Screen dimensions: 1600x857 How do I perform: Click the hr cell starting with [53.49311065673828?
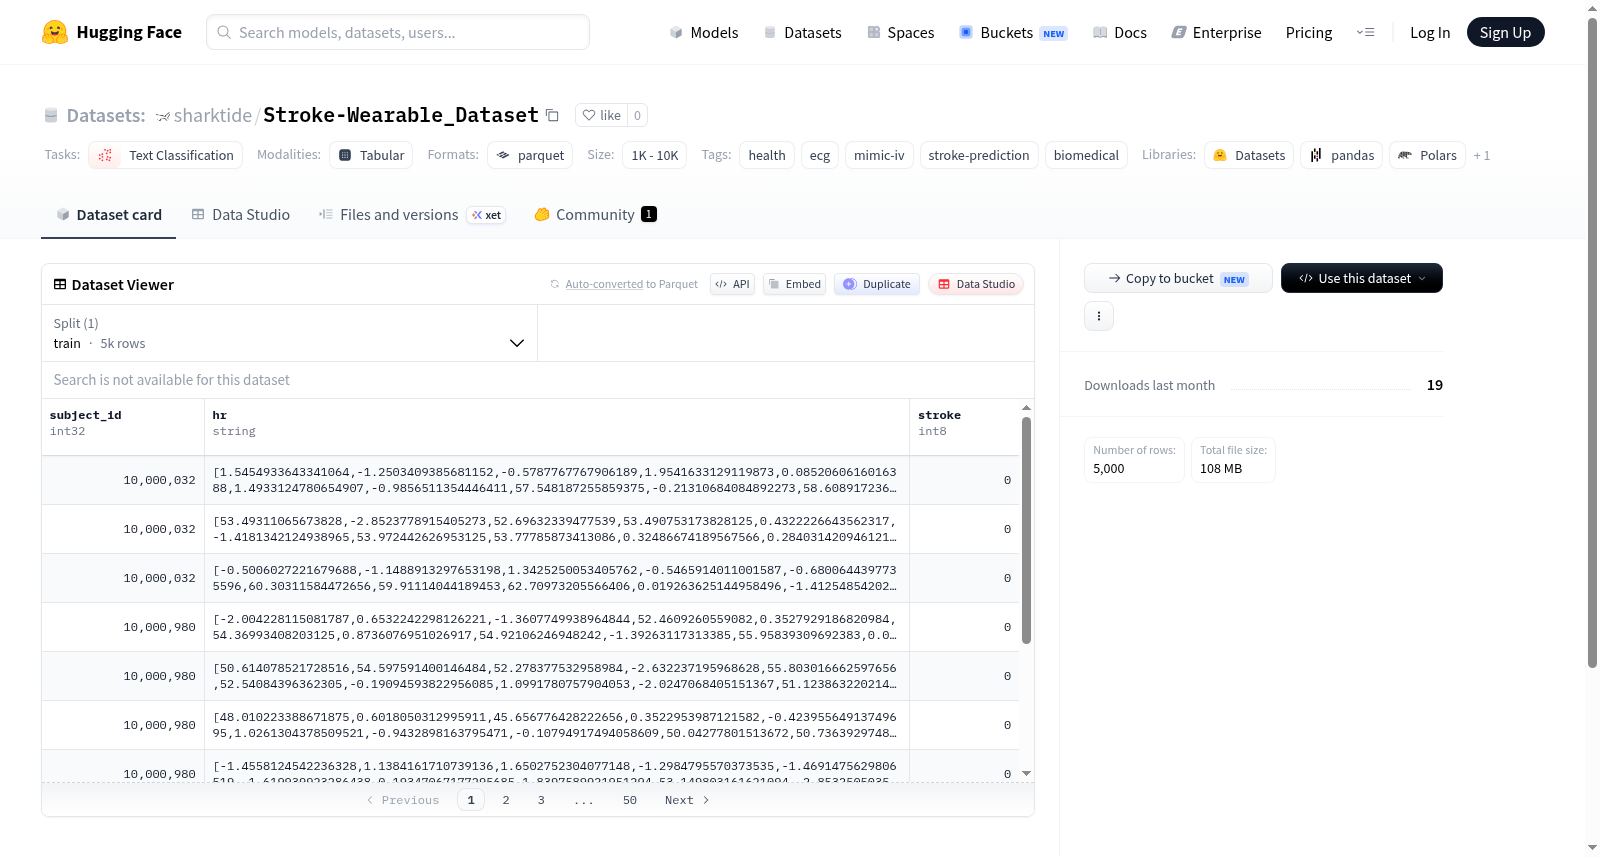557,529
